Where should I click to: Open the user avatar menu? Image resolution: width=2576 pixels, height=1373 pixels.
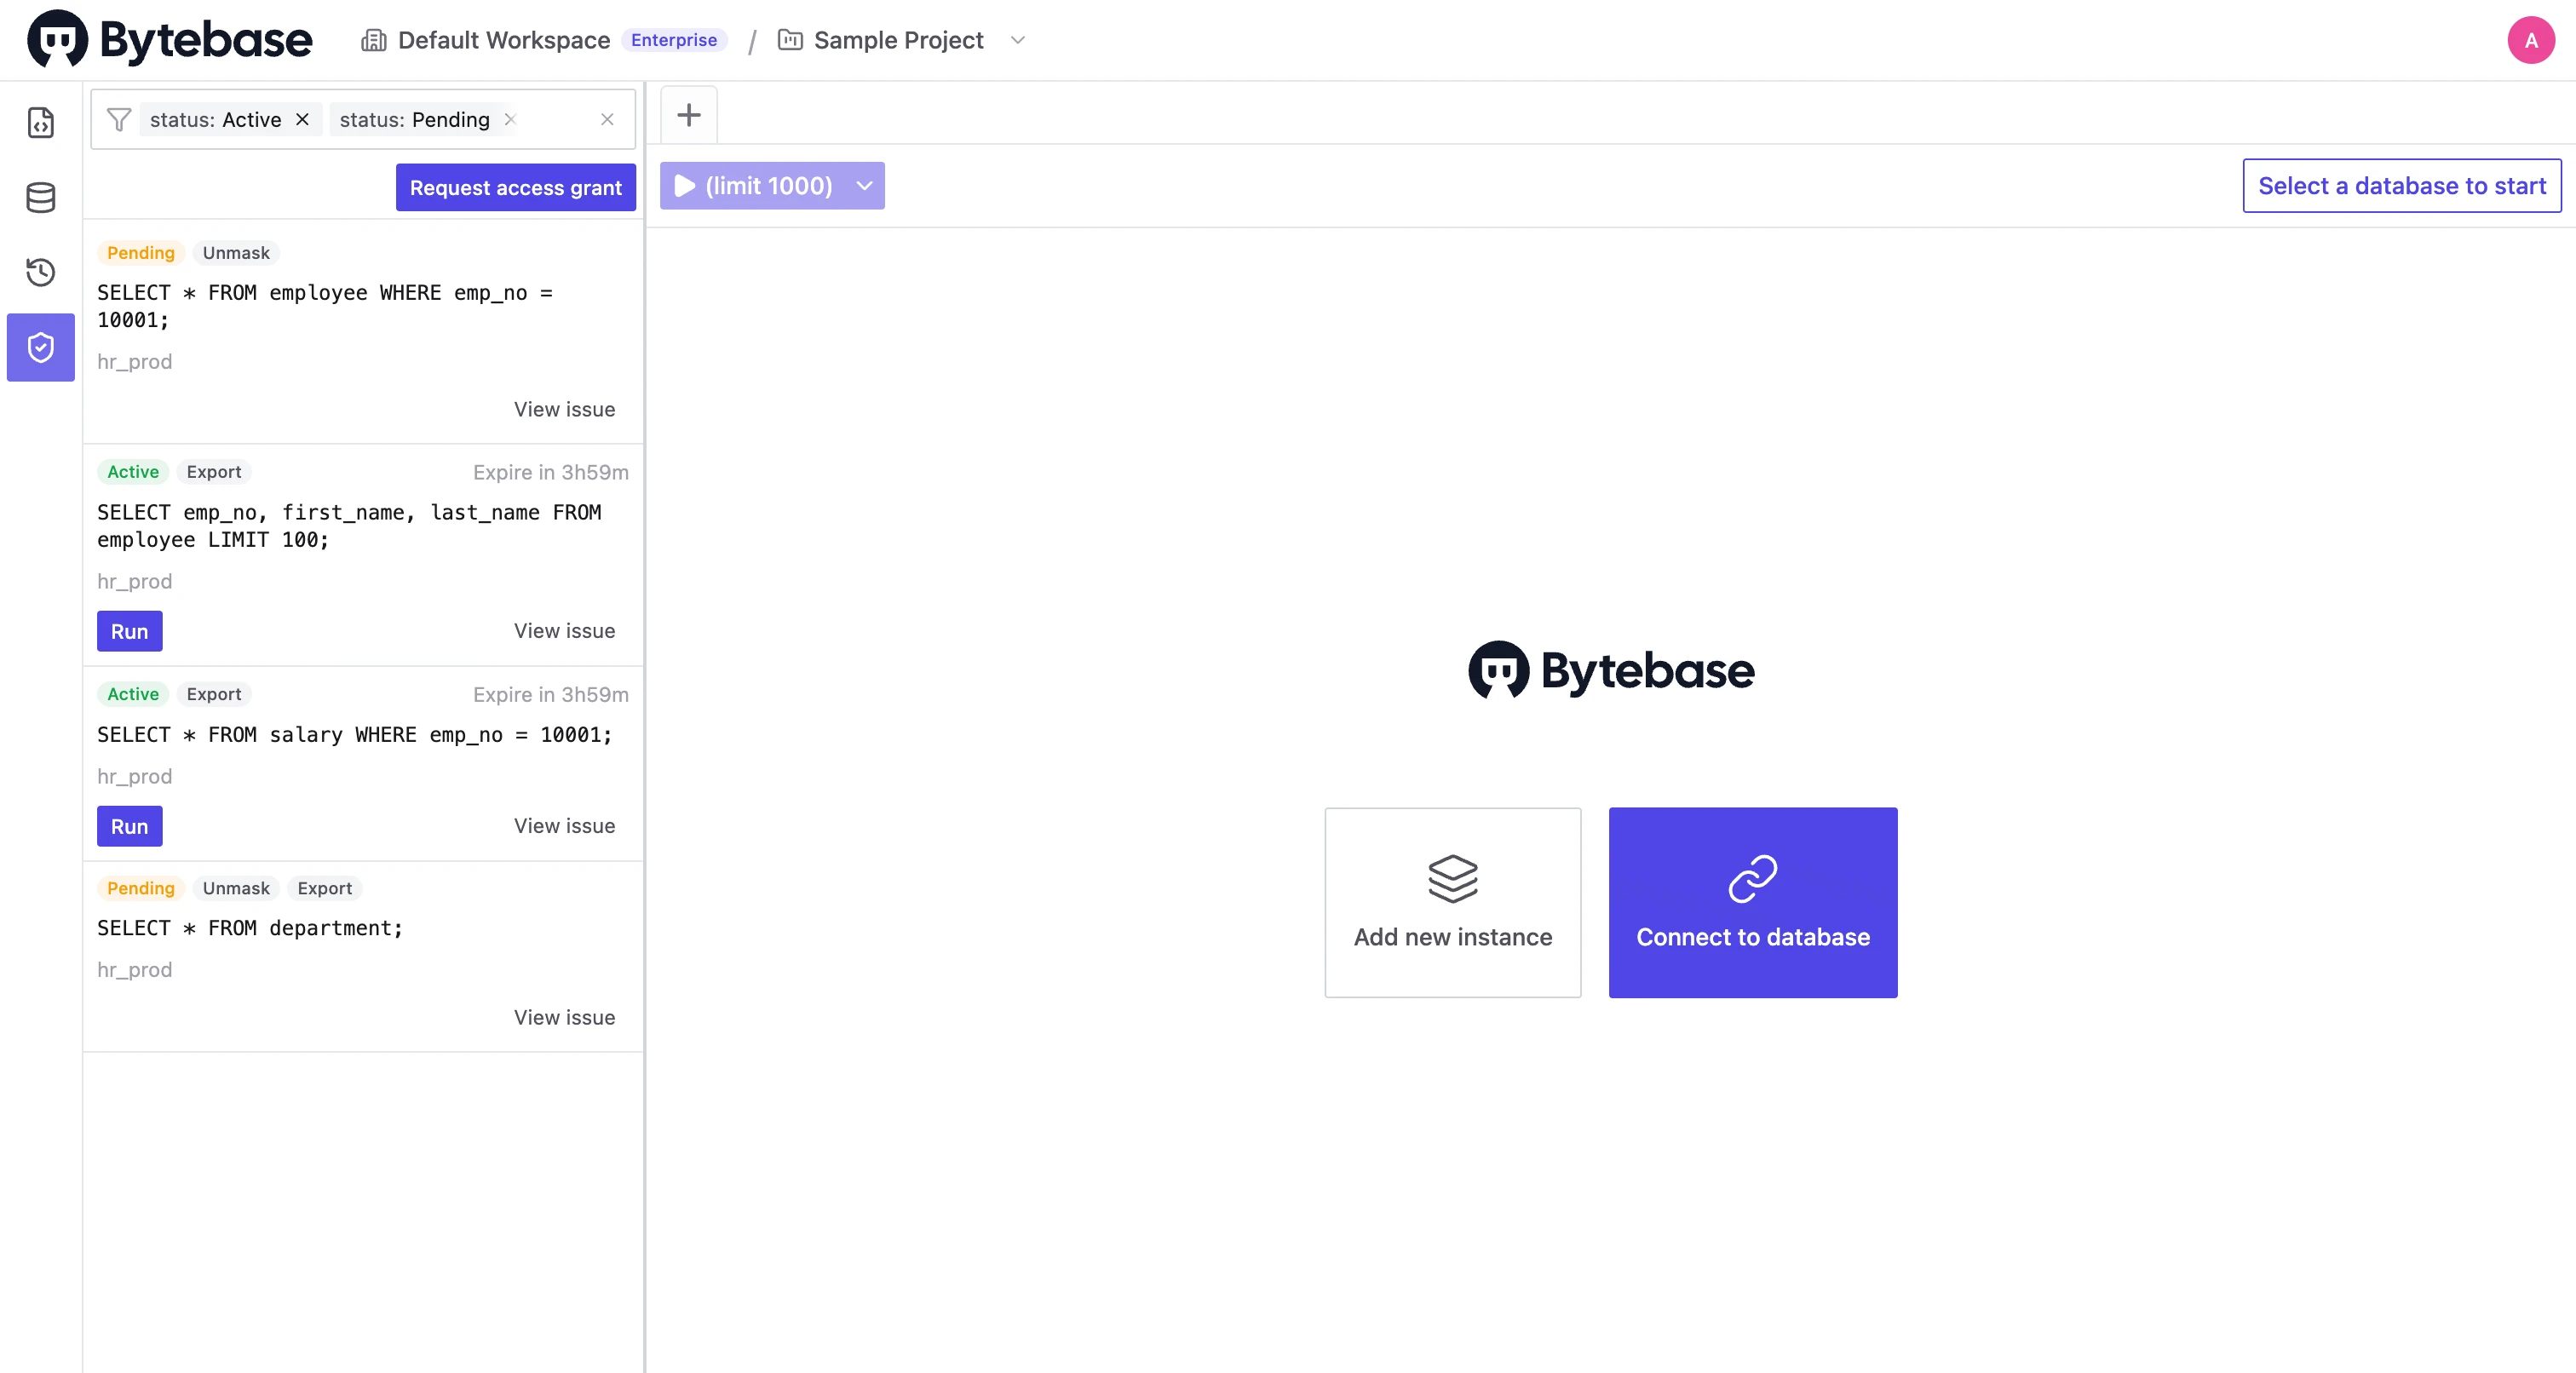pyautogui.click(x=2531, y=40)
